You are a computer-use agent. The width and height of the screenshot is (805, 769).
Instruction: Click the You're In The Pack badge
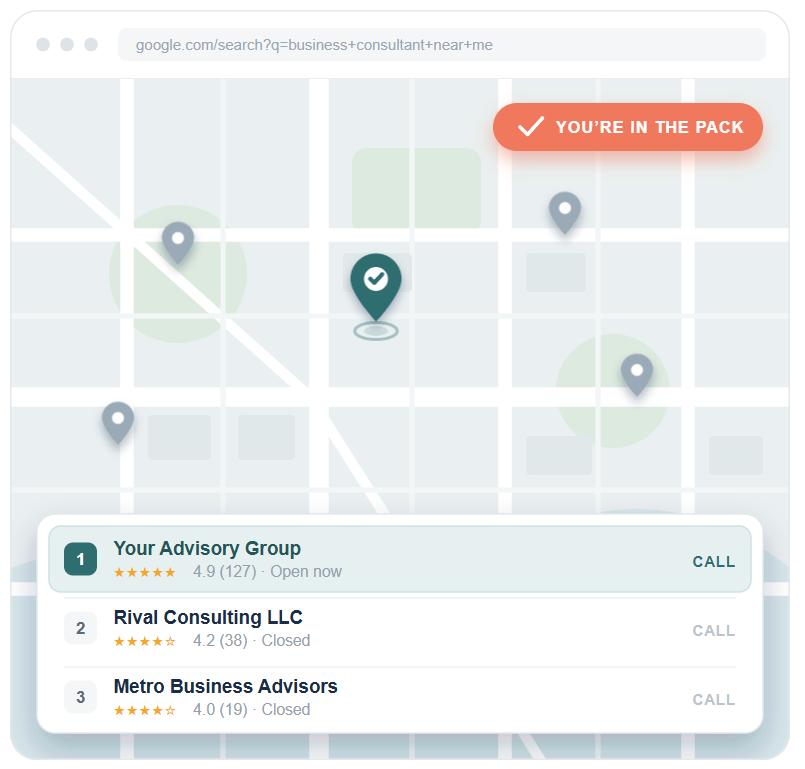tap(627, 127)
